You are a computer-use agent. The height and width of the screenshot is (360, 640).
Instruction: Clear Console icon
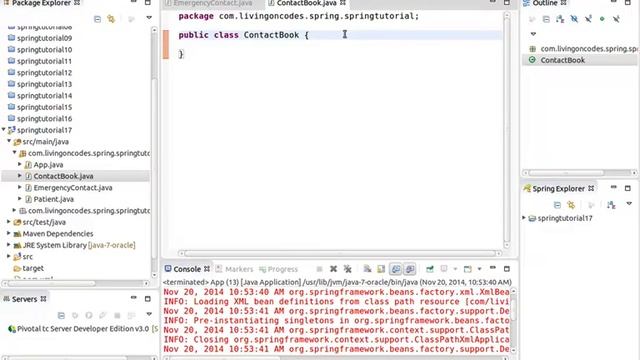coord(367,269)
